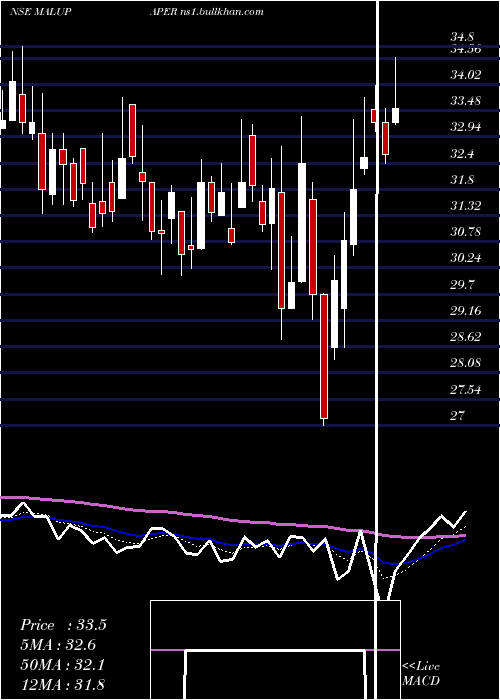Viewport: 500px width, 700px height.
Task: Click the 29.7 price axis label
Action: point(462,284)
